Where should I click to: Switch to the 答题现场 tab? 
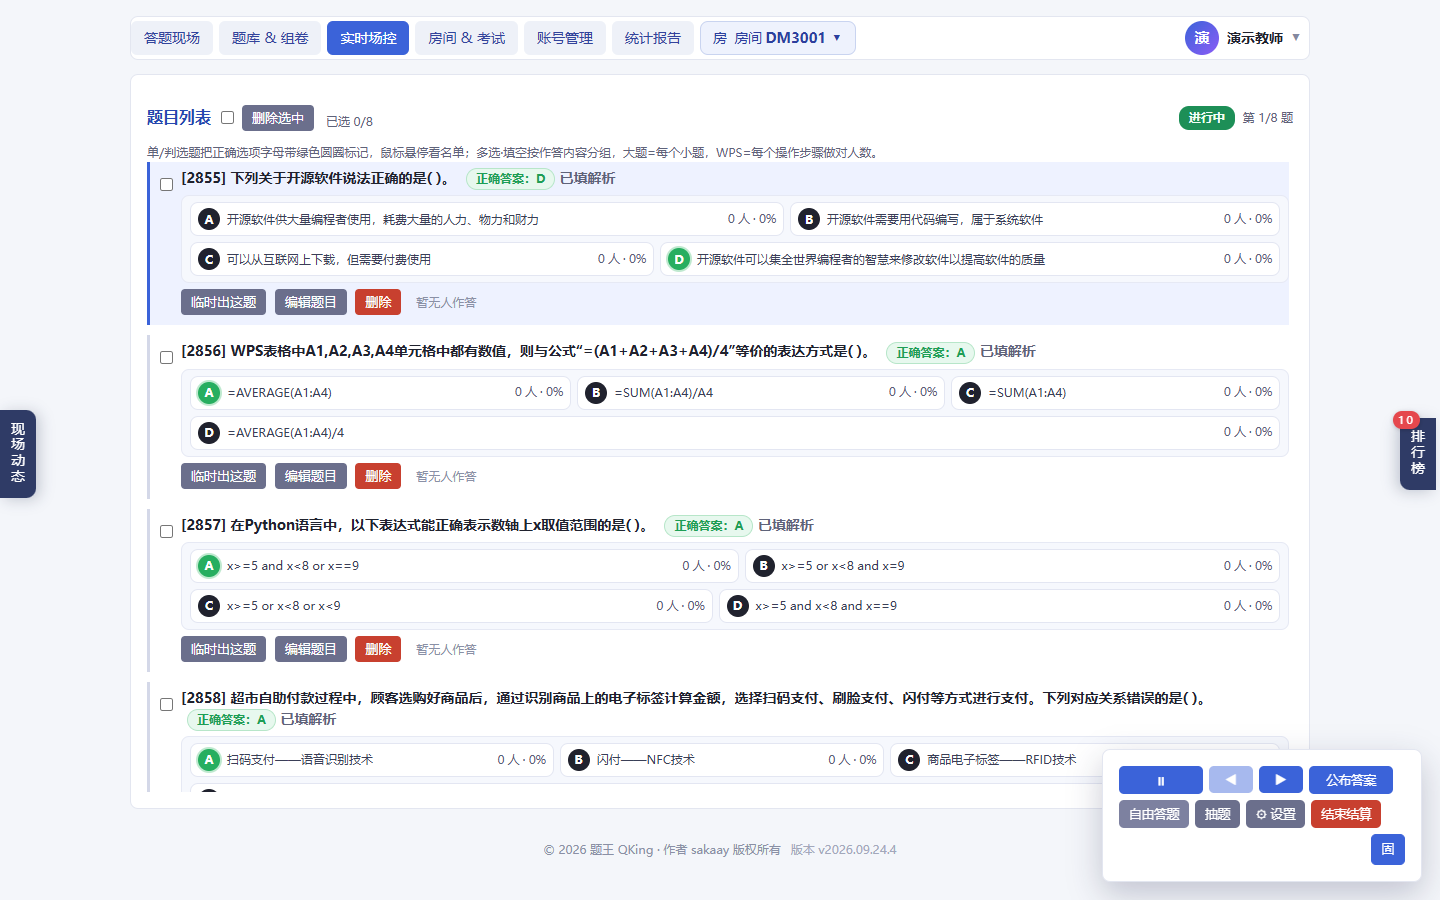coord(172,38)
